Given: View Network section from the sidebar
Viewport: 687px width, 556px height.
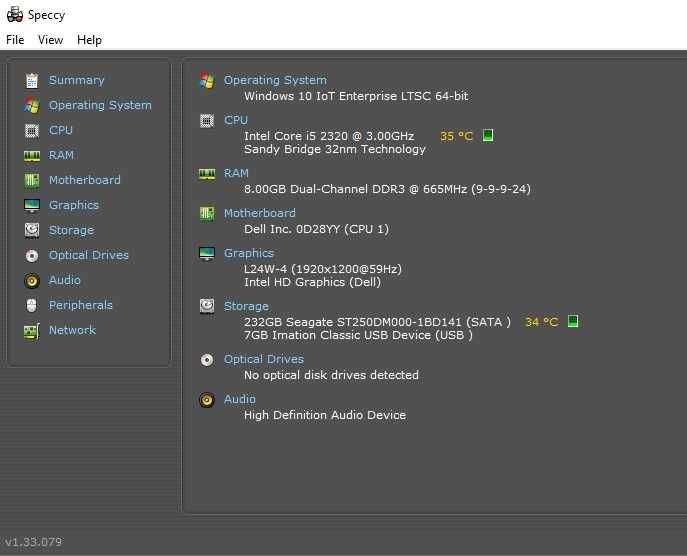Looking at the screenshot, I should click(x=72, y=330).
